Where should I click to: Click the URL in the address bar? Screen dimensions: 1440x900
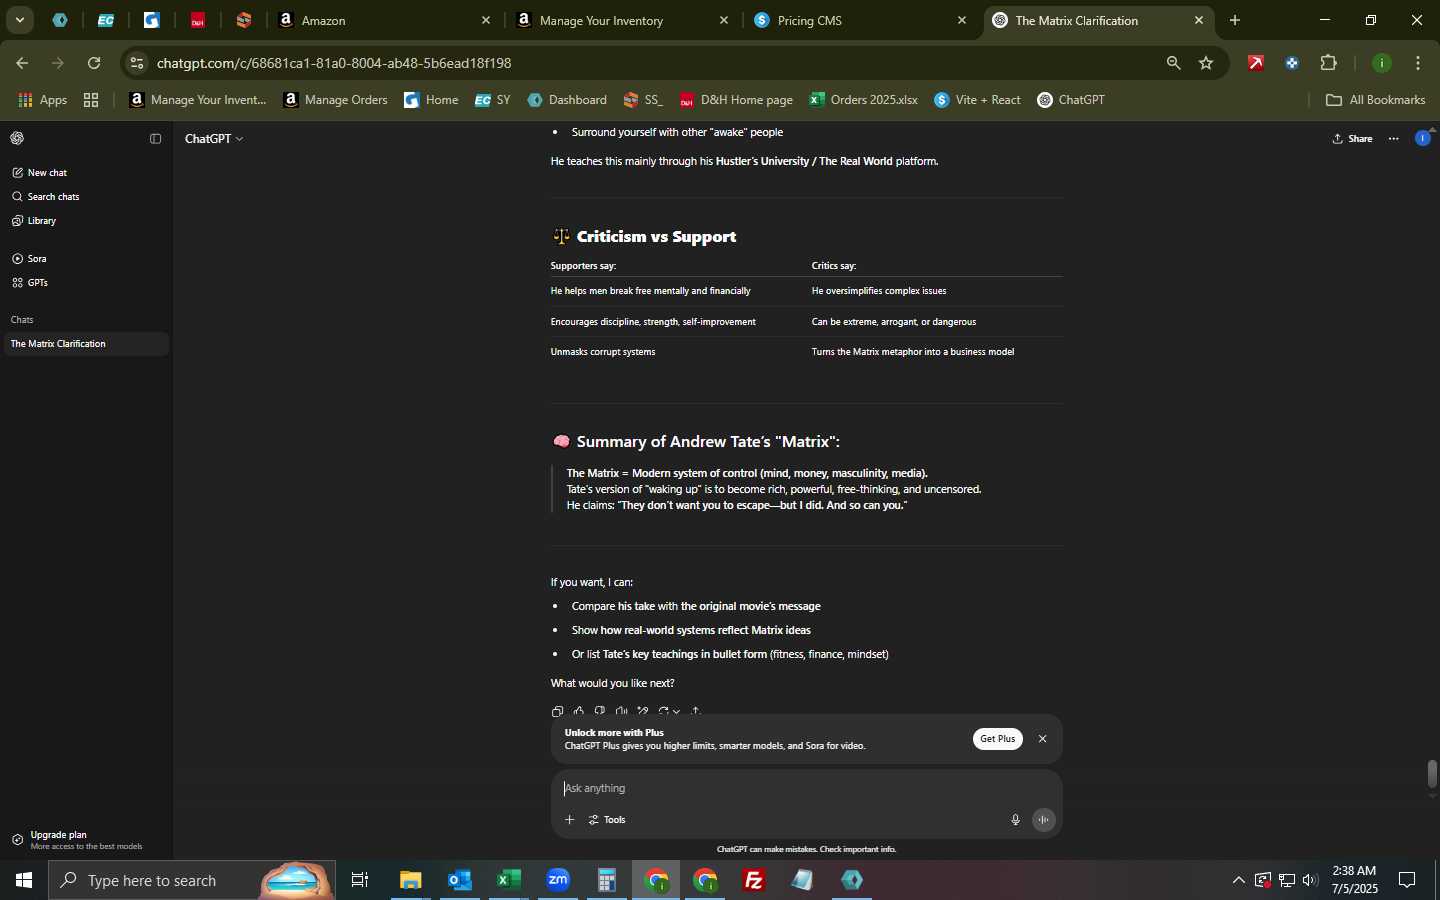click(334, 63)
